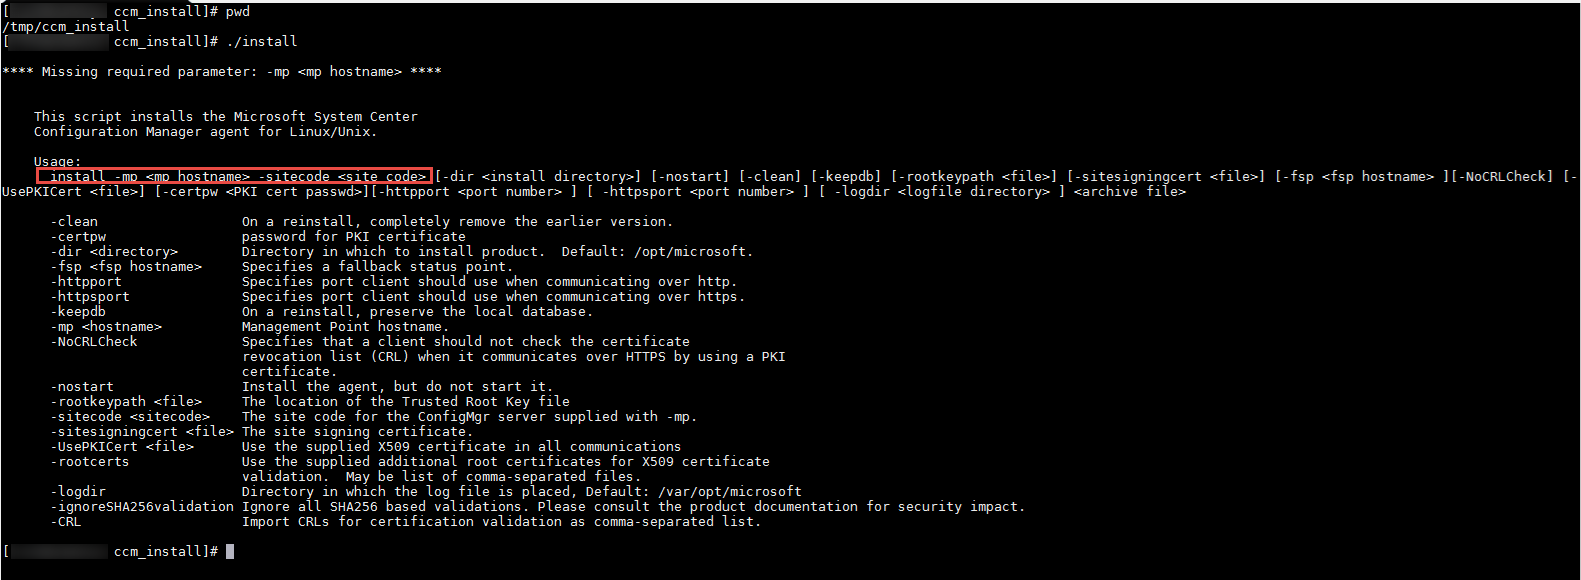Click the './install' command on the prompt line
Viewport: 1581px width, 580px height.
pyautogui.click(x=262, y=42)
